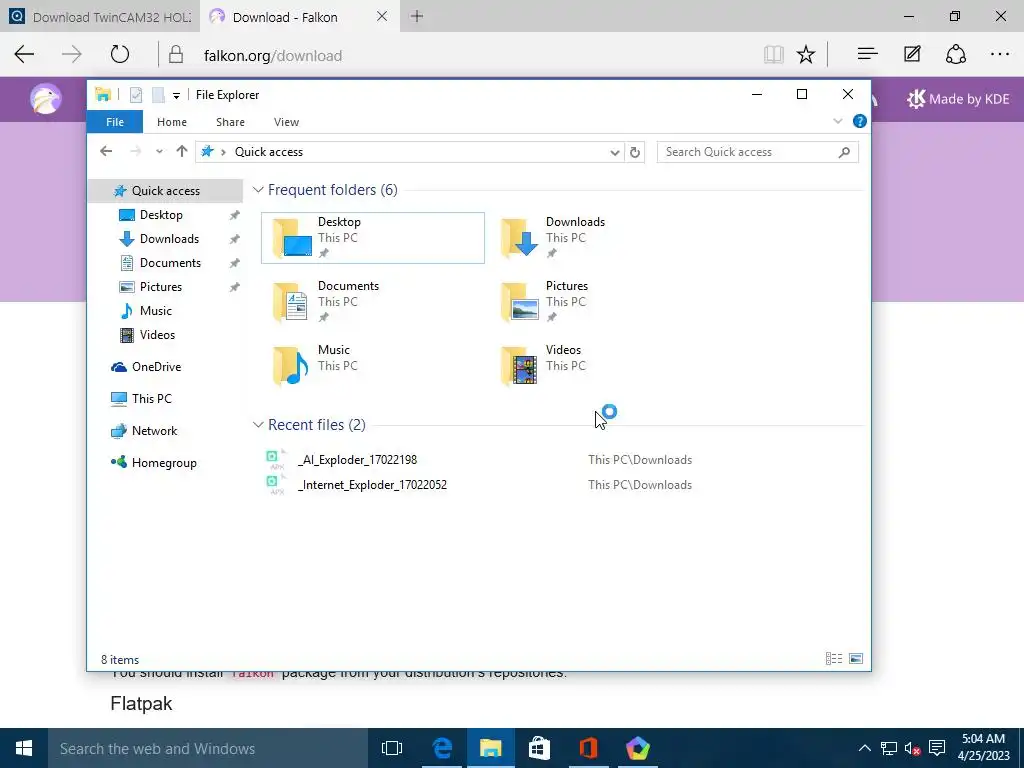Image resolution: width=1024 pixels, height=768 pixels.
Task: Click browser back arrow in Edge
Action: pyautogui.click(x=25, y=55)
